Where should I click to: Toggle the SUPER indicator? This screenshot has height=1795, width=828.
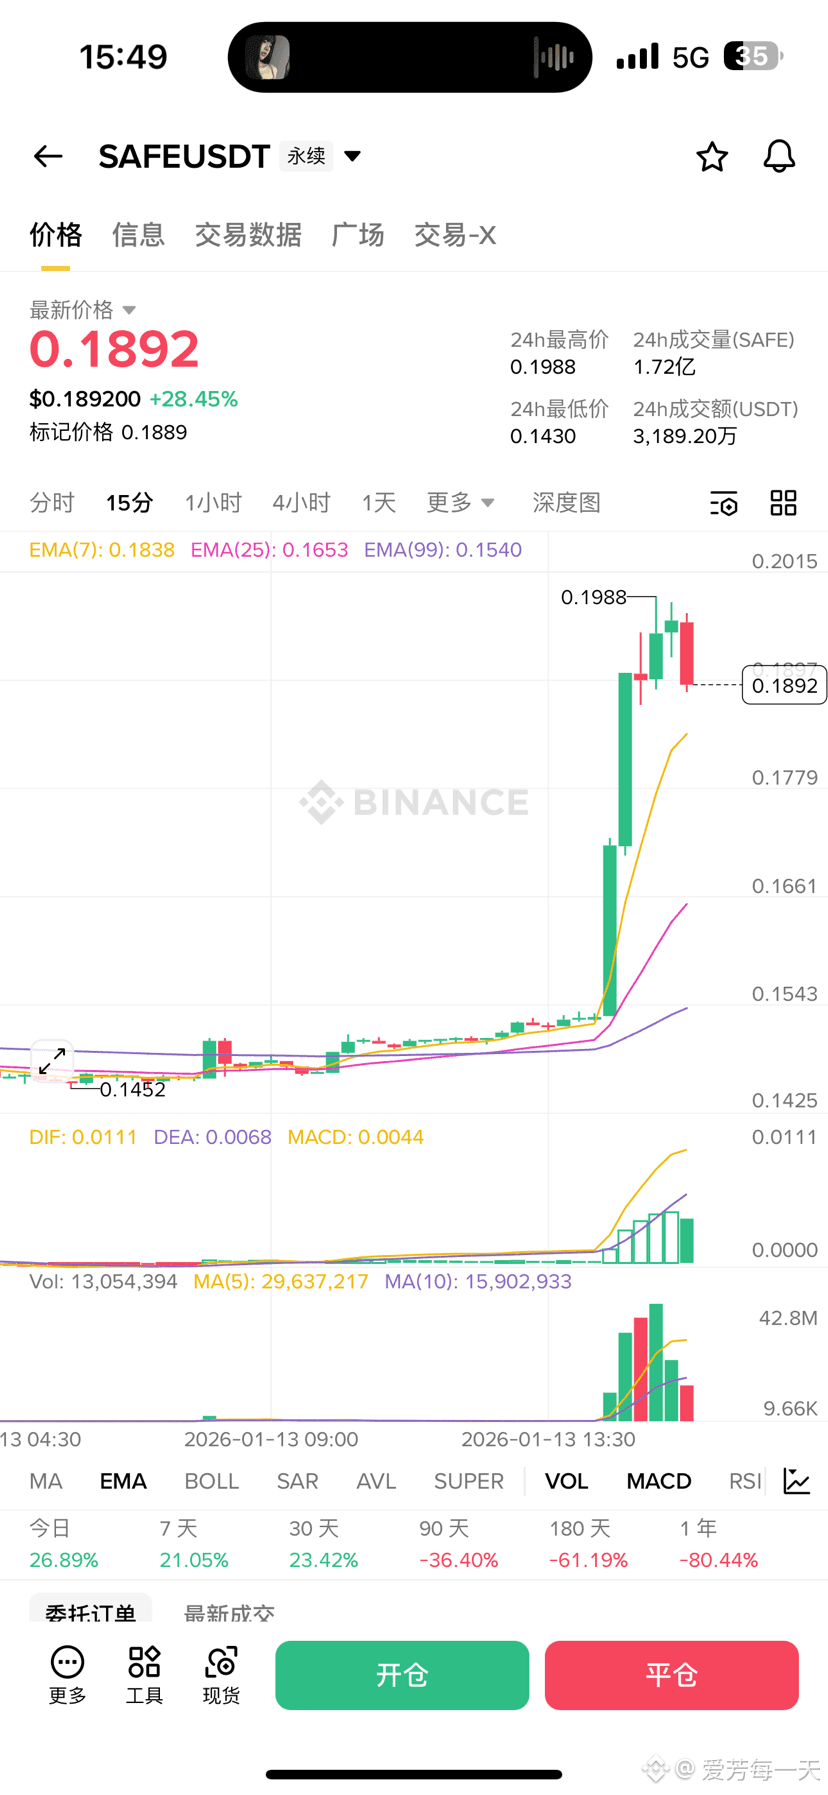468,1481
